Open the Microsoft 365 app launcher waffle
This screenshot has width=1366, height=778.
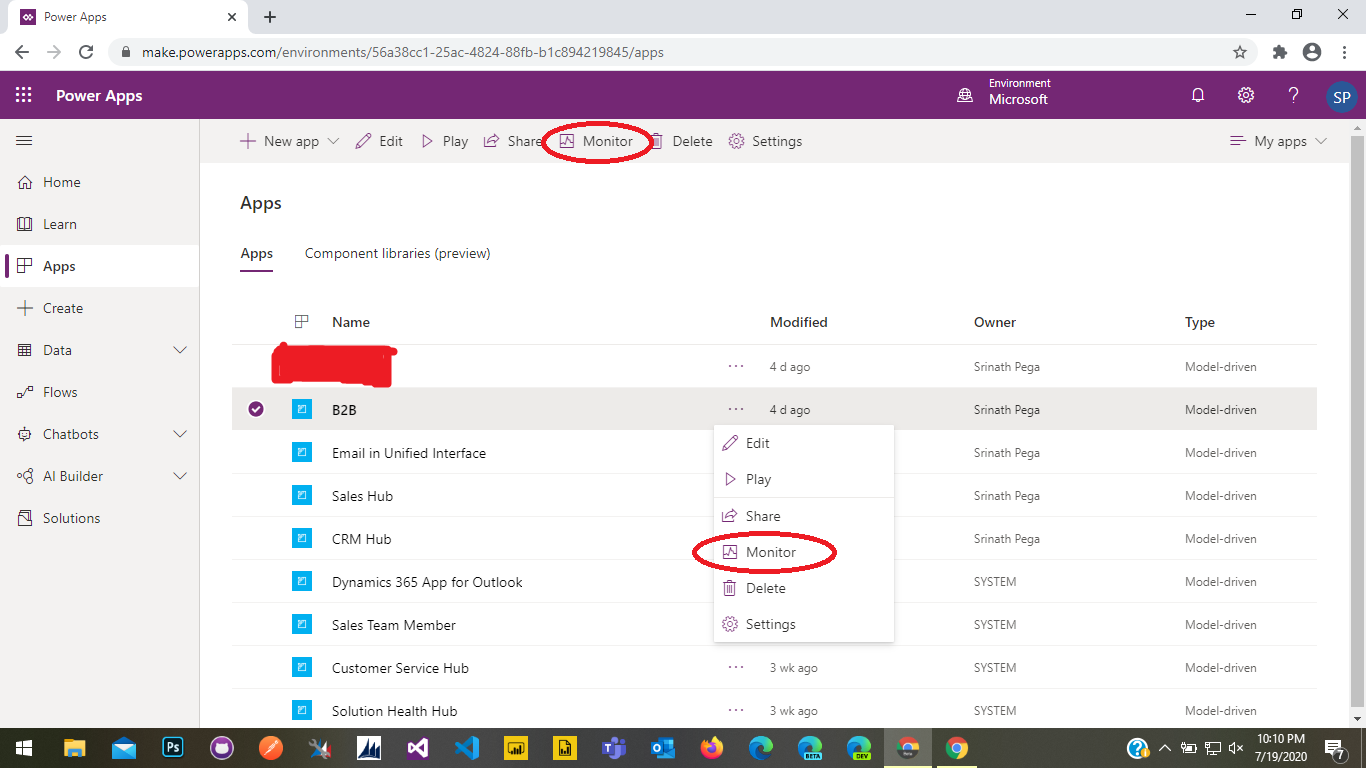pyautogui.click(x=22, y=94)
